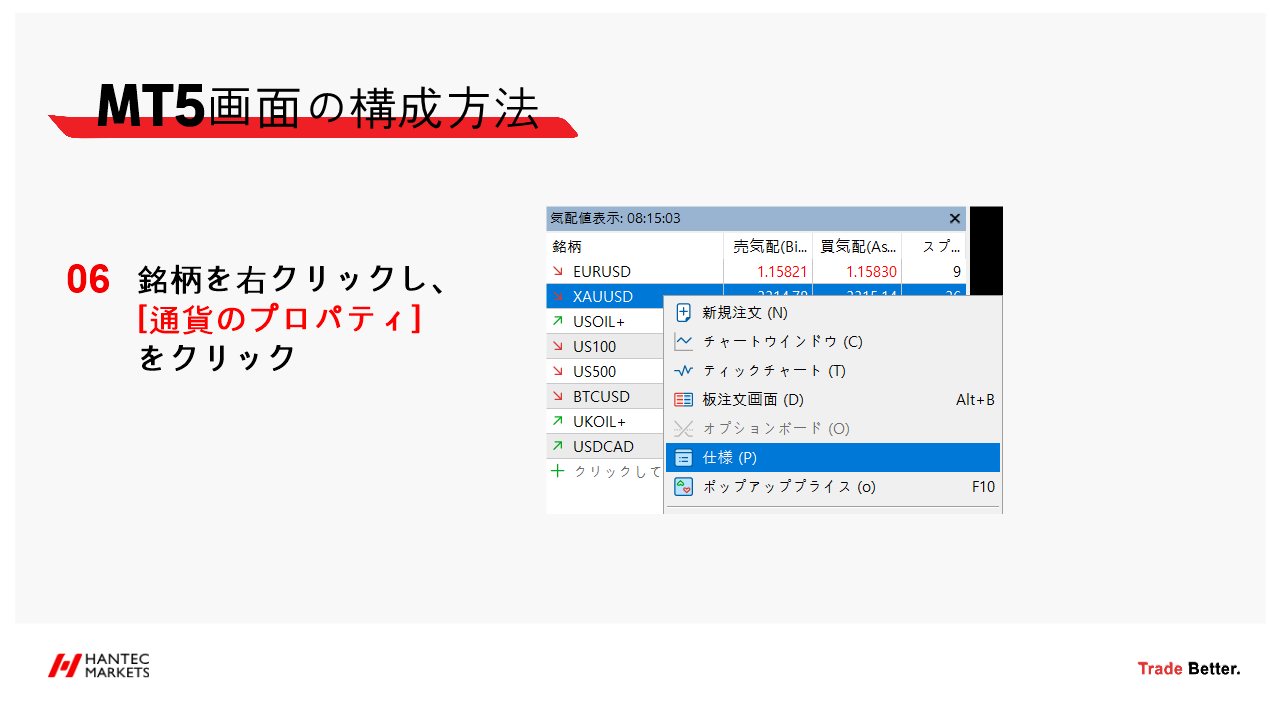
Task: Click the EURUSD ask price 1.15830
Action: pyautogui.click(x=871, y=272)
